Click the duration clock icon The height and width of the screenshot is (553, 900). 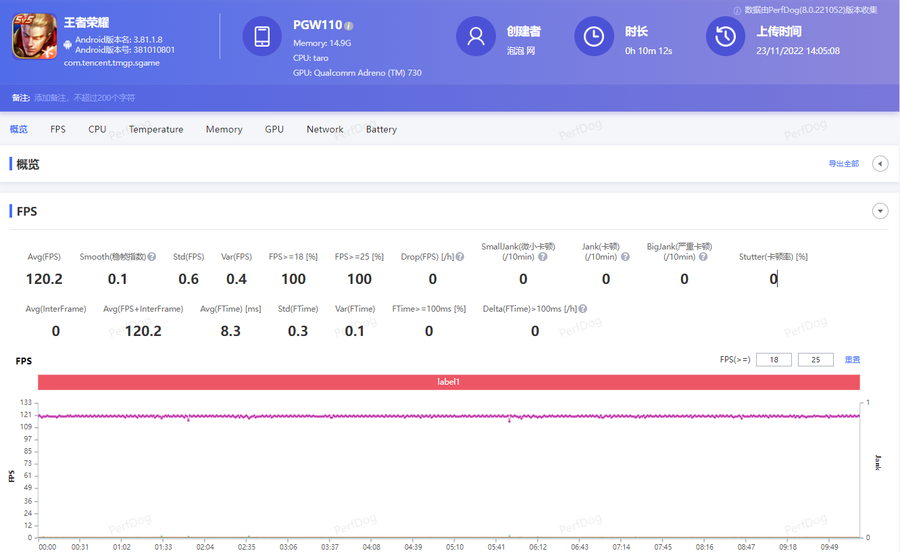(594, 37)
